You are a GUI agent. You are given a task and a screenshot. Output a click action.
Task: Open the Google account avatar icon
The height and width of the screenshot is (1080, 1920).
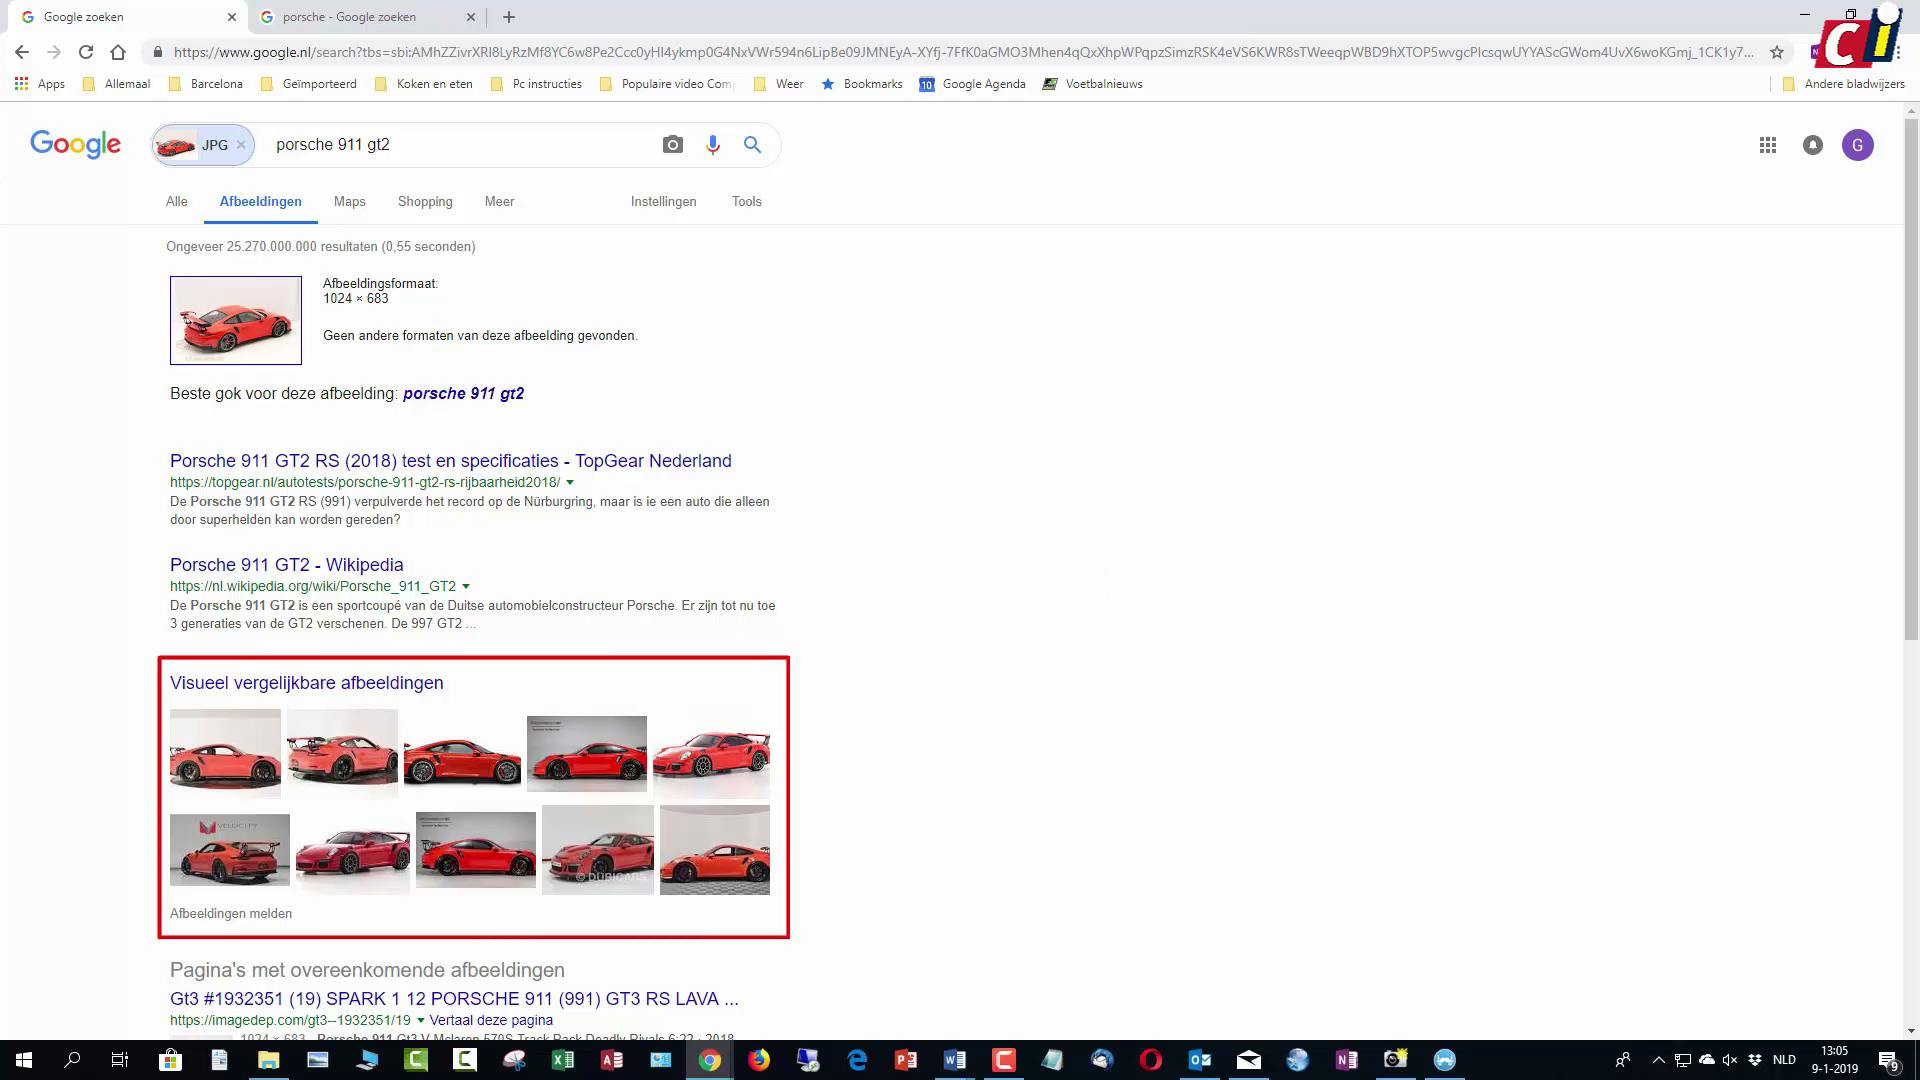click(x=1858, y=145)
